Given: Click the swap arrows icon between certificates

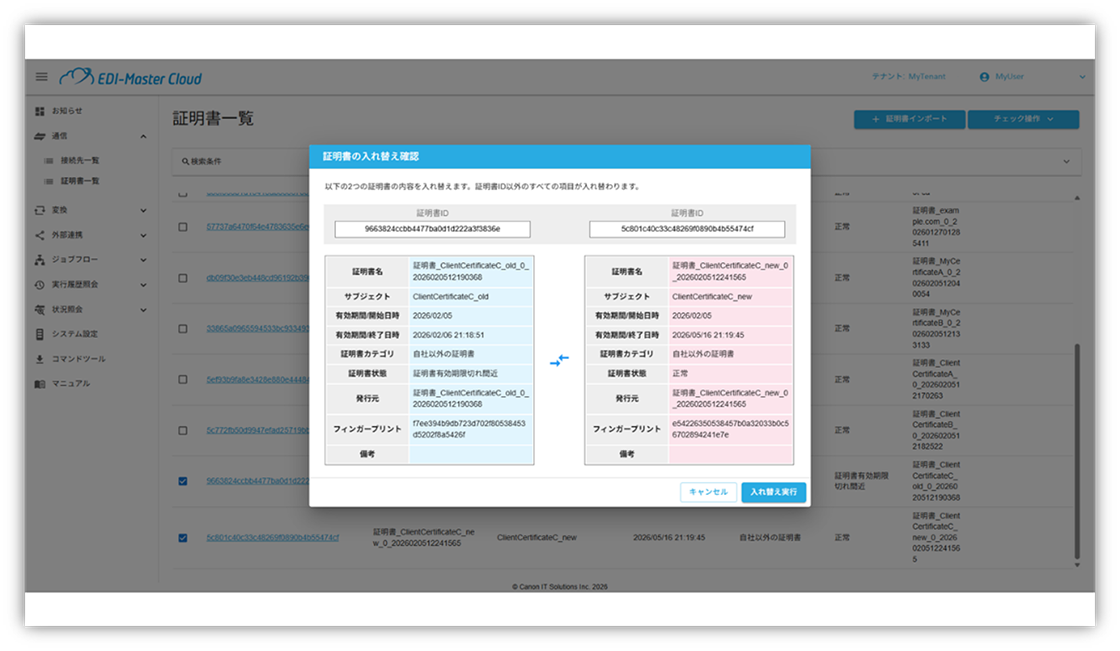Looking at the screenshot, I should click(559, 360).
